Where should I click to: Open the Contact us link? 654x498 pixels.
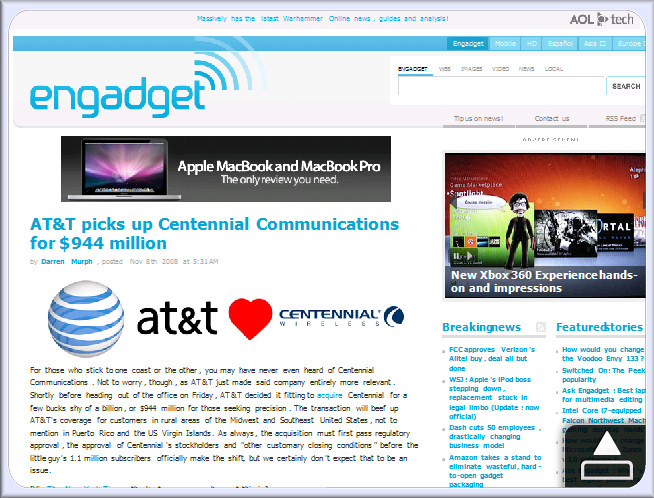point(552,118)
